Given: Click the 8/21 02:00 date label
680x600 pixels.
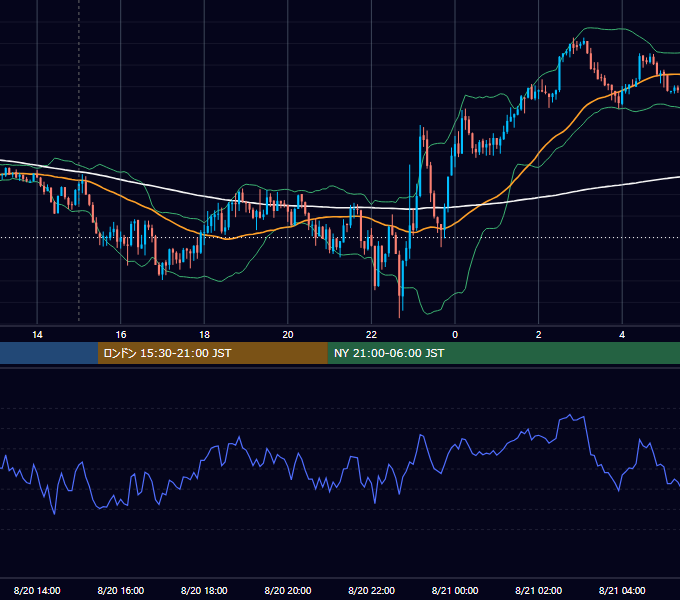Looking at the screenshot, I should pos(539,590).
